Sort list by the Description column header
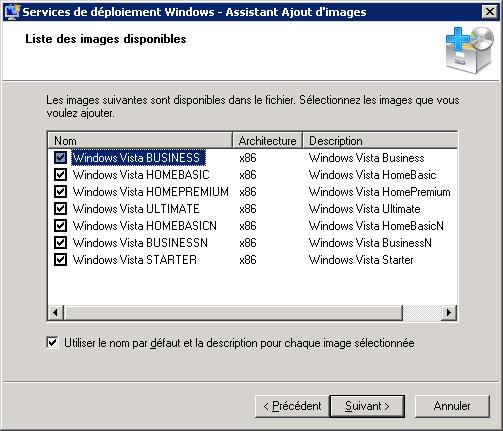 [380, 140]
